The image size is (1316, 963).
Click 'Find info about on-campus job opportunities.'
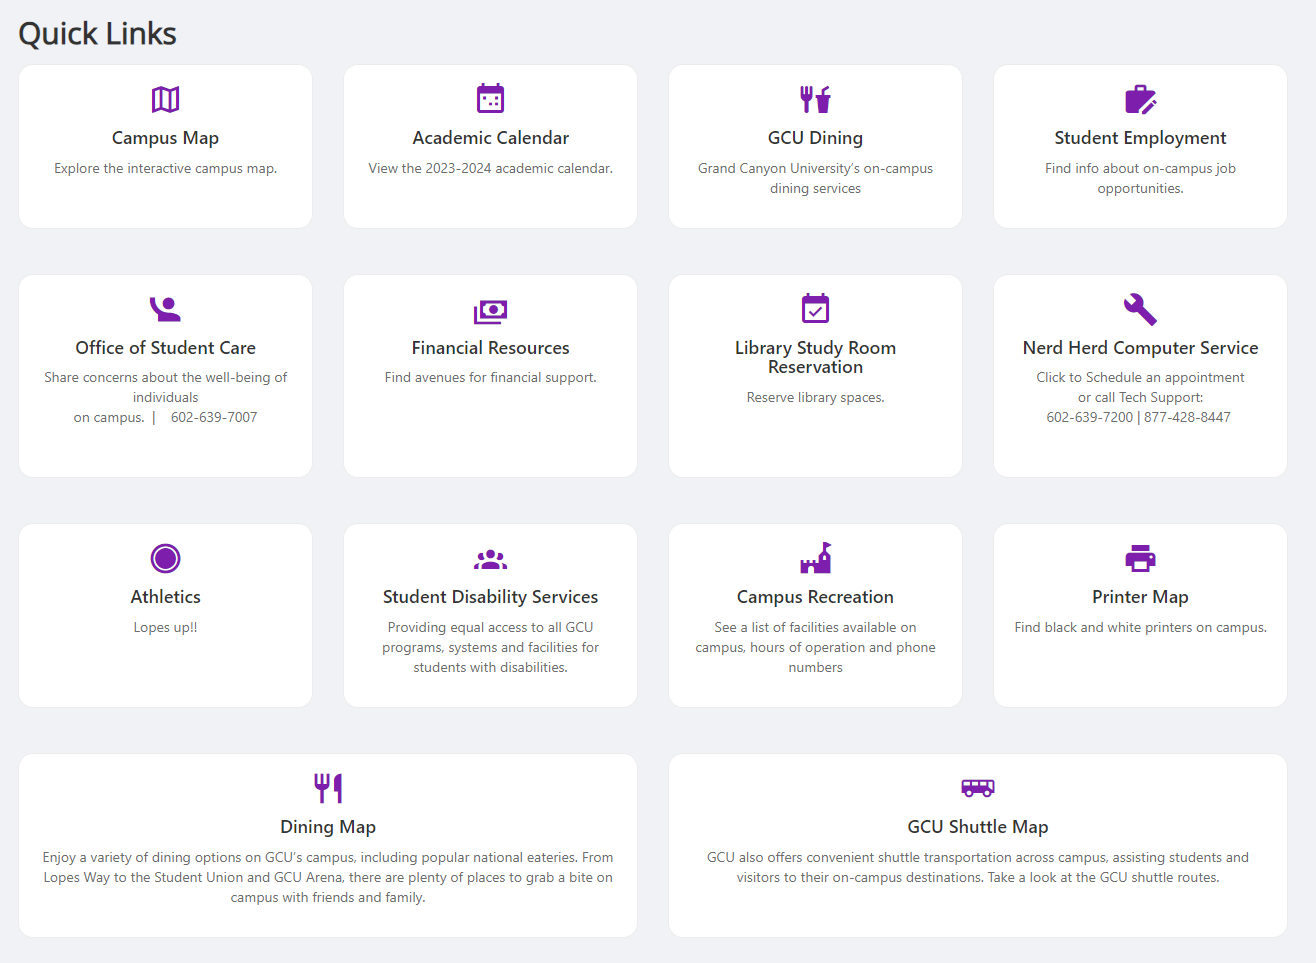(1140, 179)
